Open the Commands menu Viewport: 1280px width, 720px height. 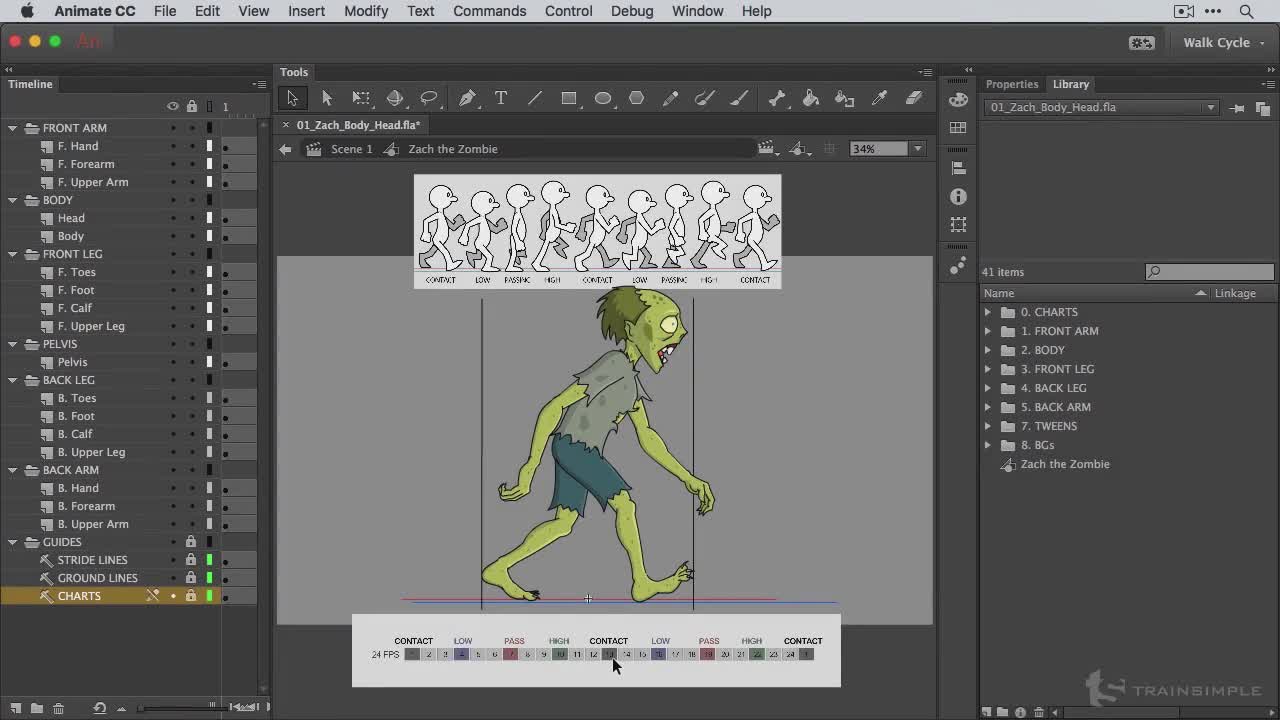click(x=489, y=11)
